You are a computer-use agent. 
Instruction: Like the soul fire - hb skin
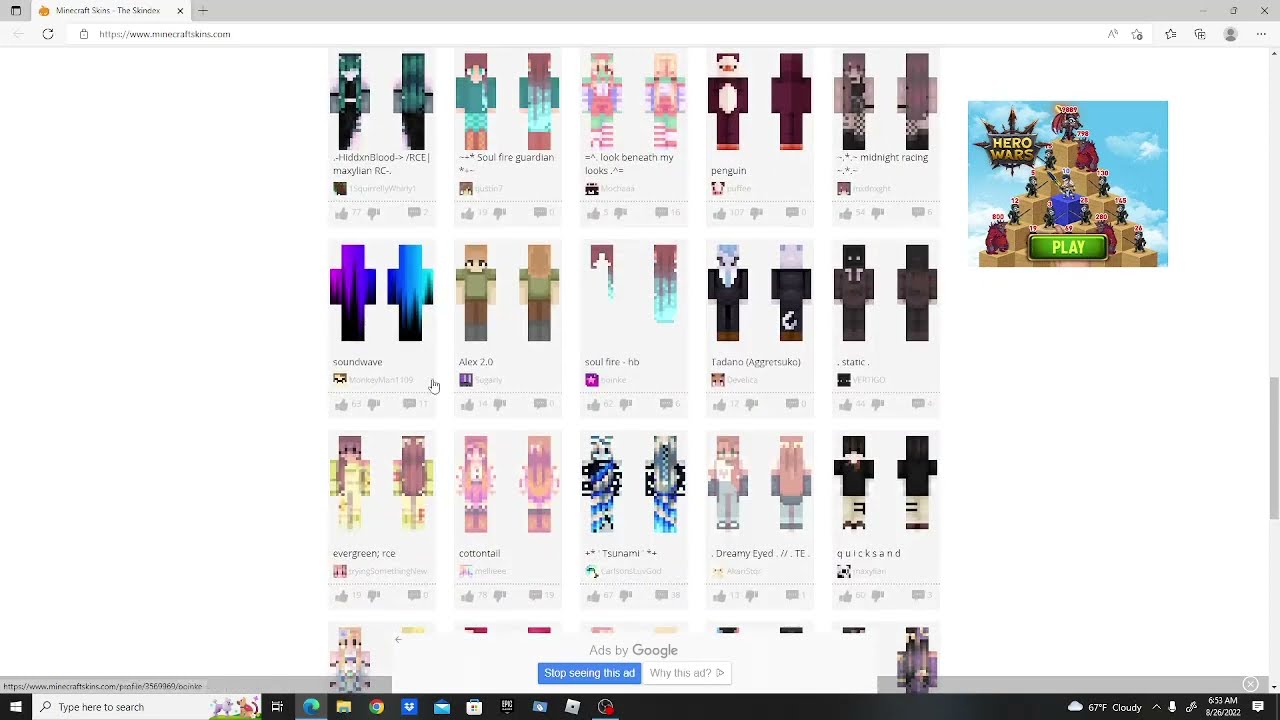click(x=594, y=404)
